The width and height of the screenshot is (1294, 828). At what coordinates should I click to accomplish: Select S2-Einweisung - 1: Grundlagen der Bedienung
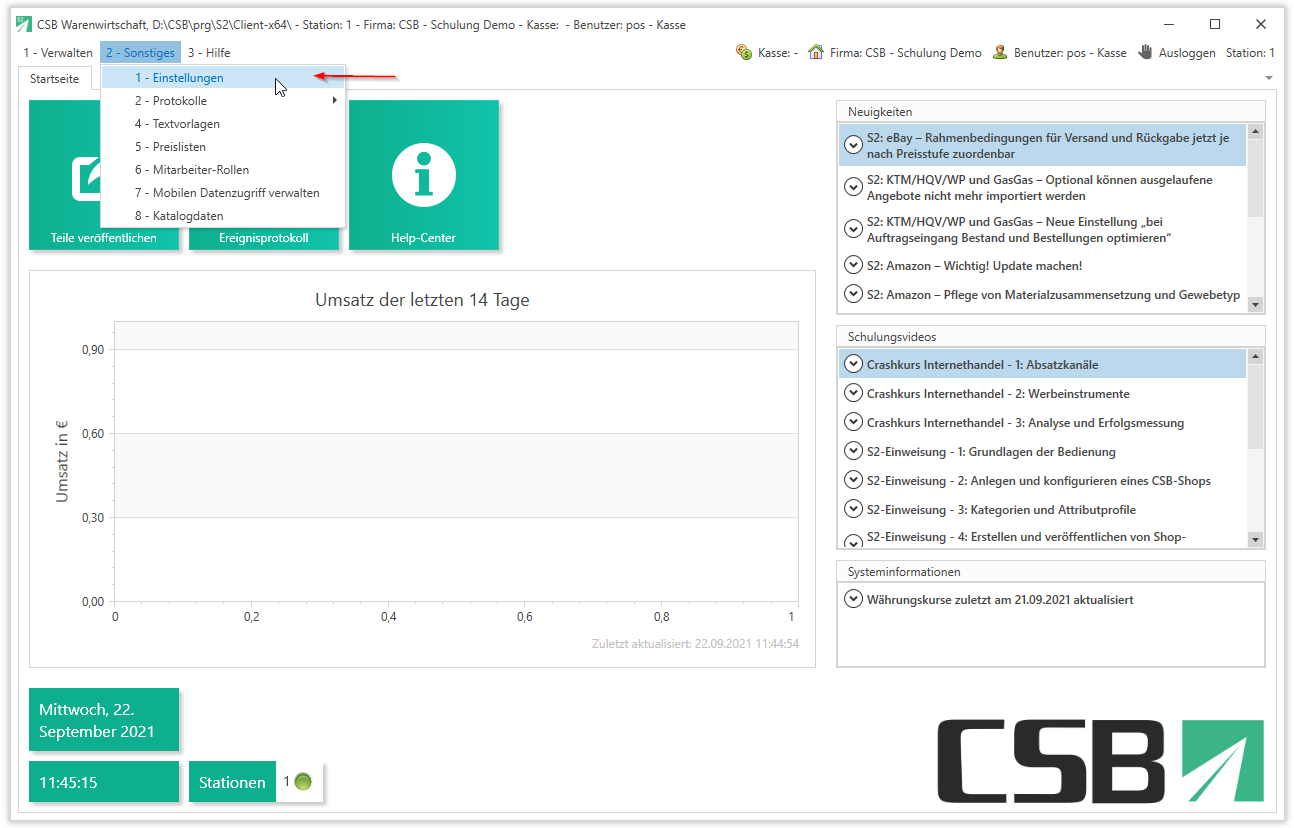tap(1043, 452)
